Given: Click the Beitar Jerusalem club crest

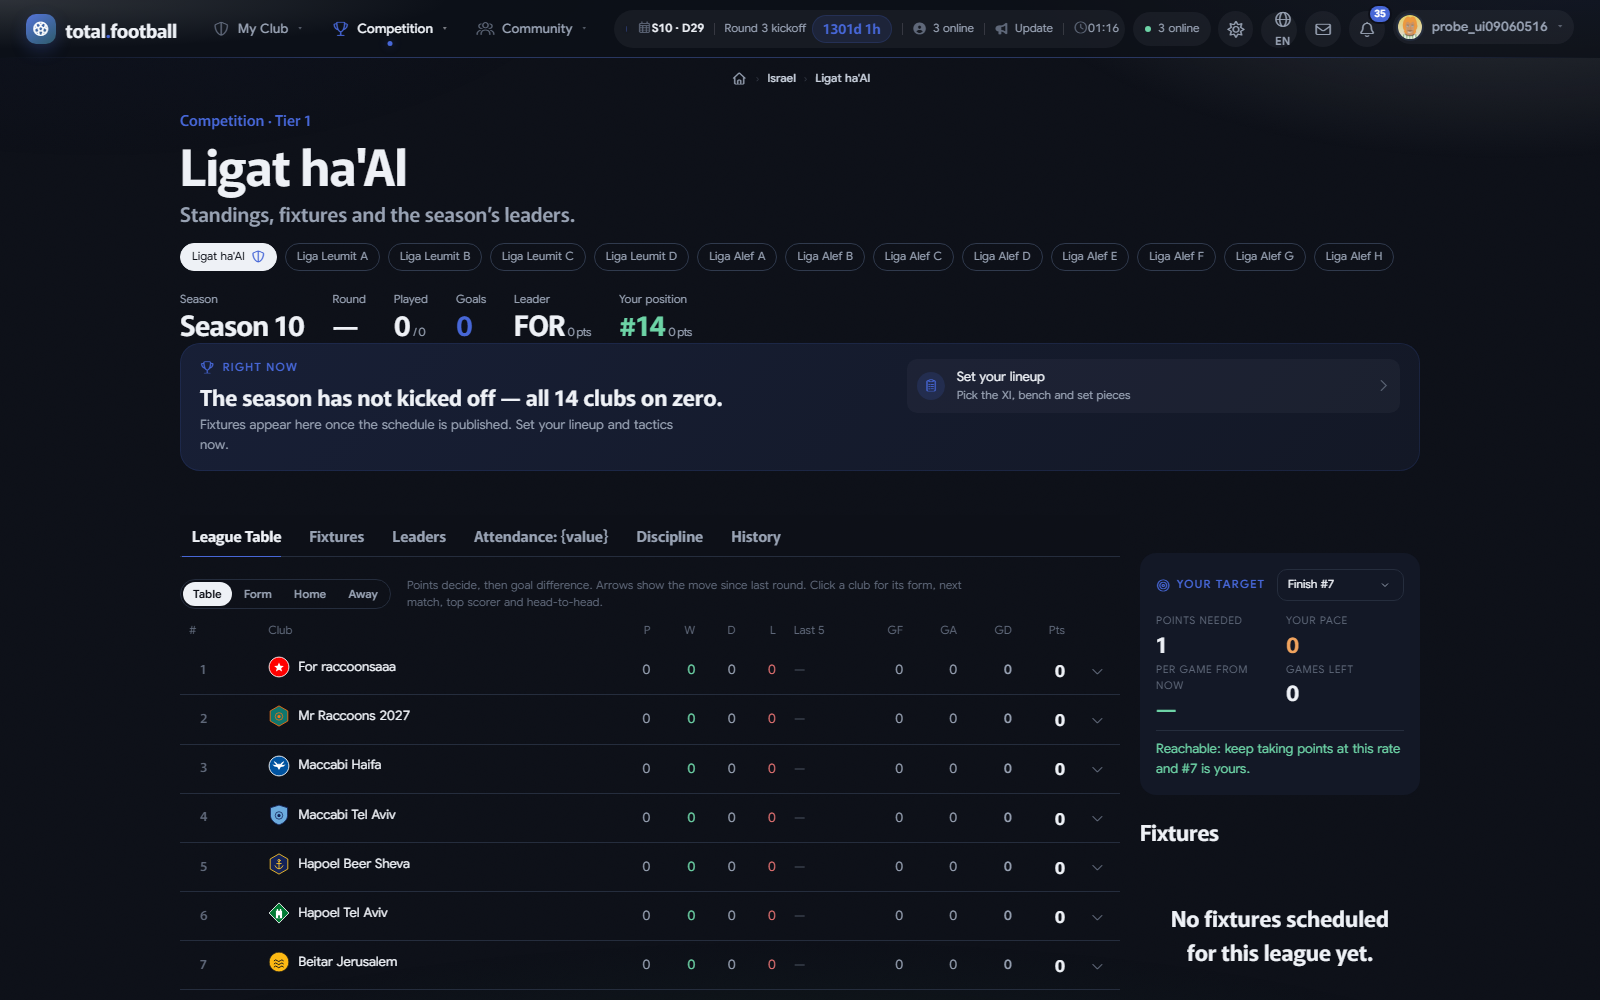Looking at the screenshot, I should (x=279, y=962).
